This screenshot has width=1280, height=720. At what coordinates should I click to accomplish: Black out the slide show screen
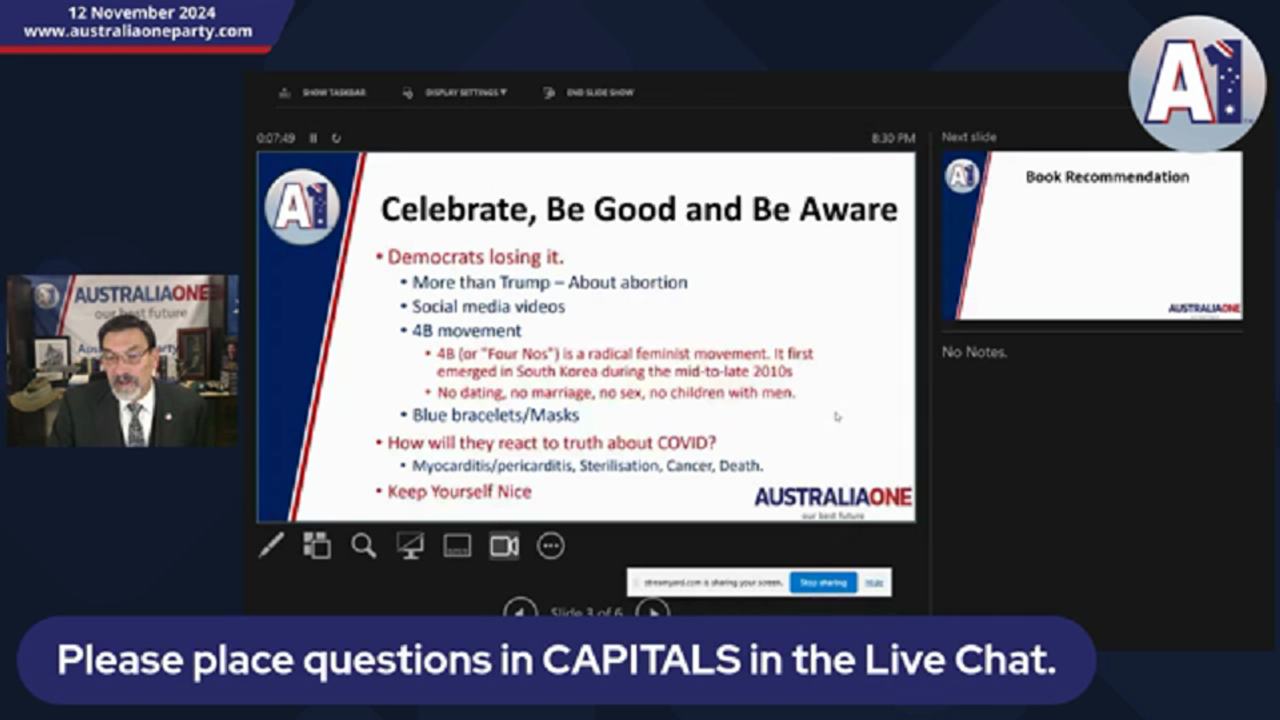click(x=410, y=545)
